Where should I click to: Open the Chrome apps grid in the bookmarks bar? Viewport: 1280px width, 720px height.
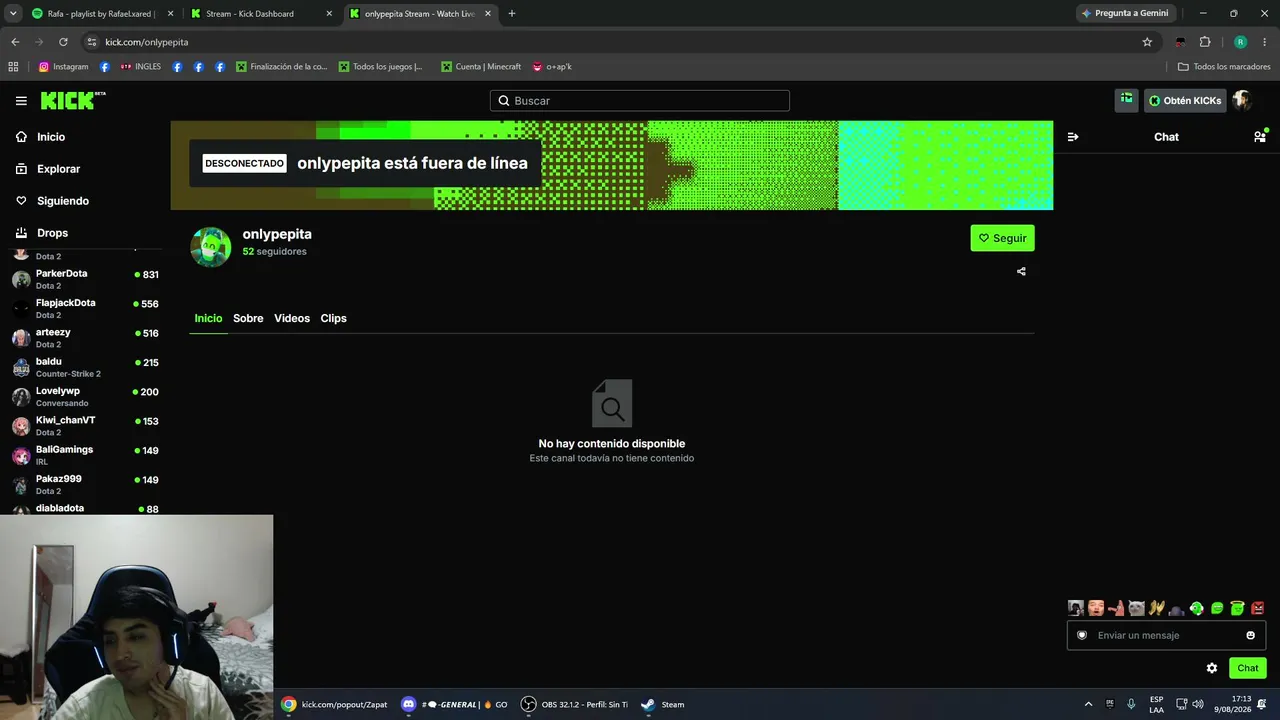[x=13, y=67]
